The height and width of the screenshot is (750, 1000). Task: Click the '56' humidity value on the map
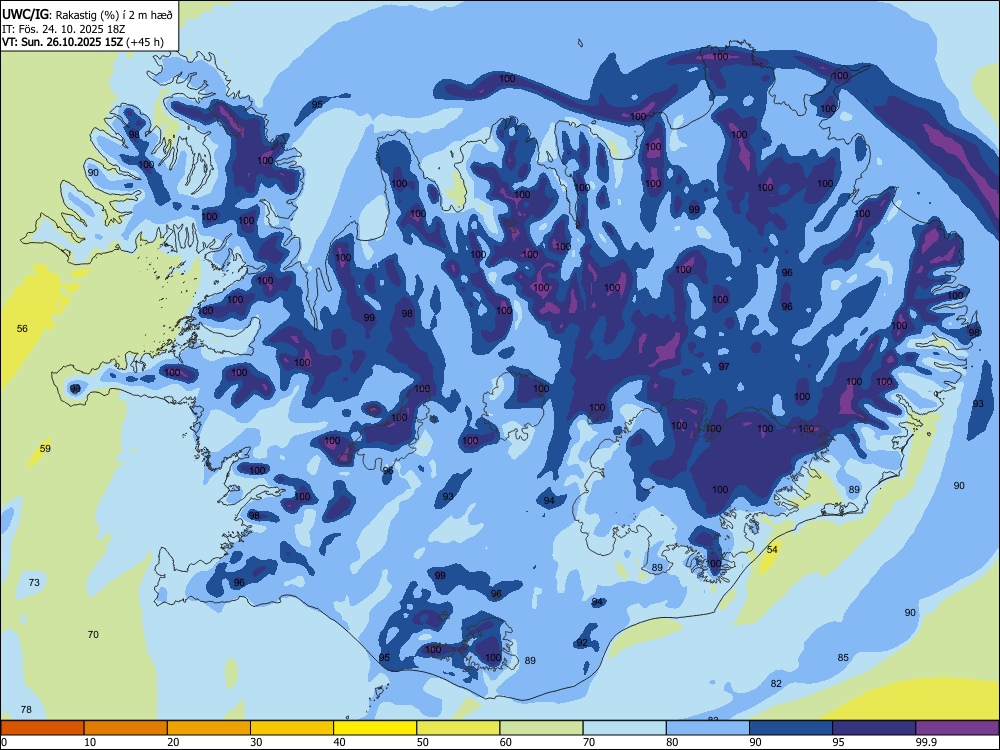point(22,328)
